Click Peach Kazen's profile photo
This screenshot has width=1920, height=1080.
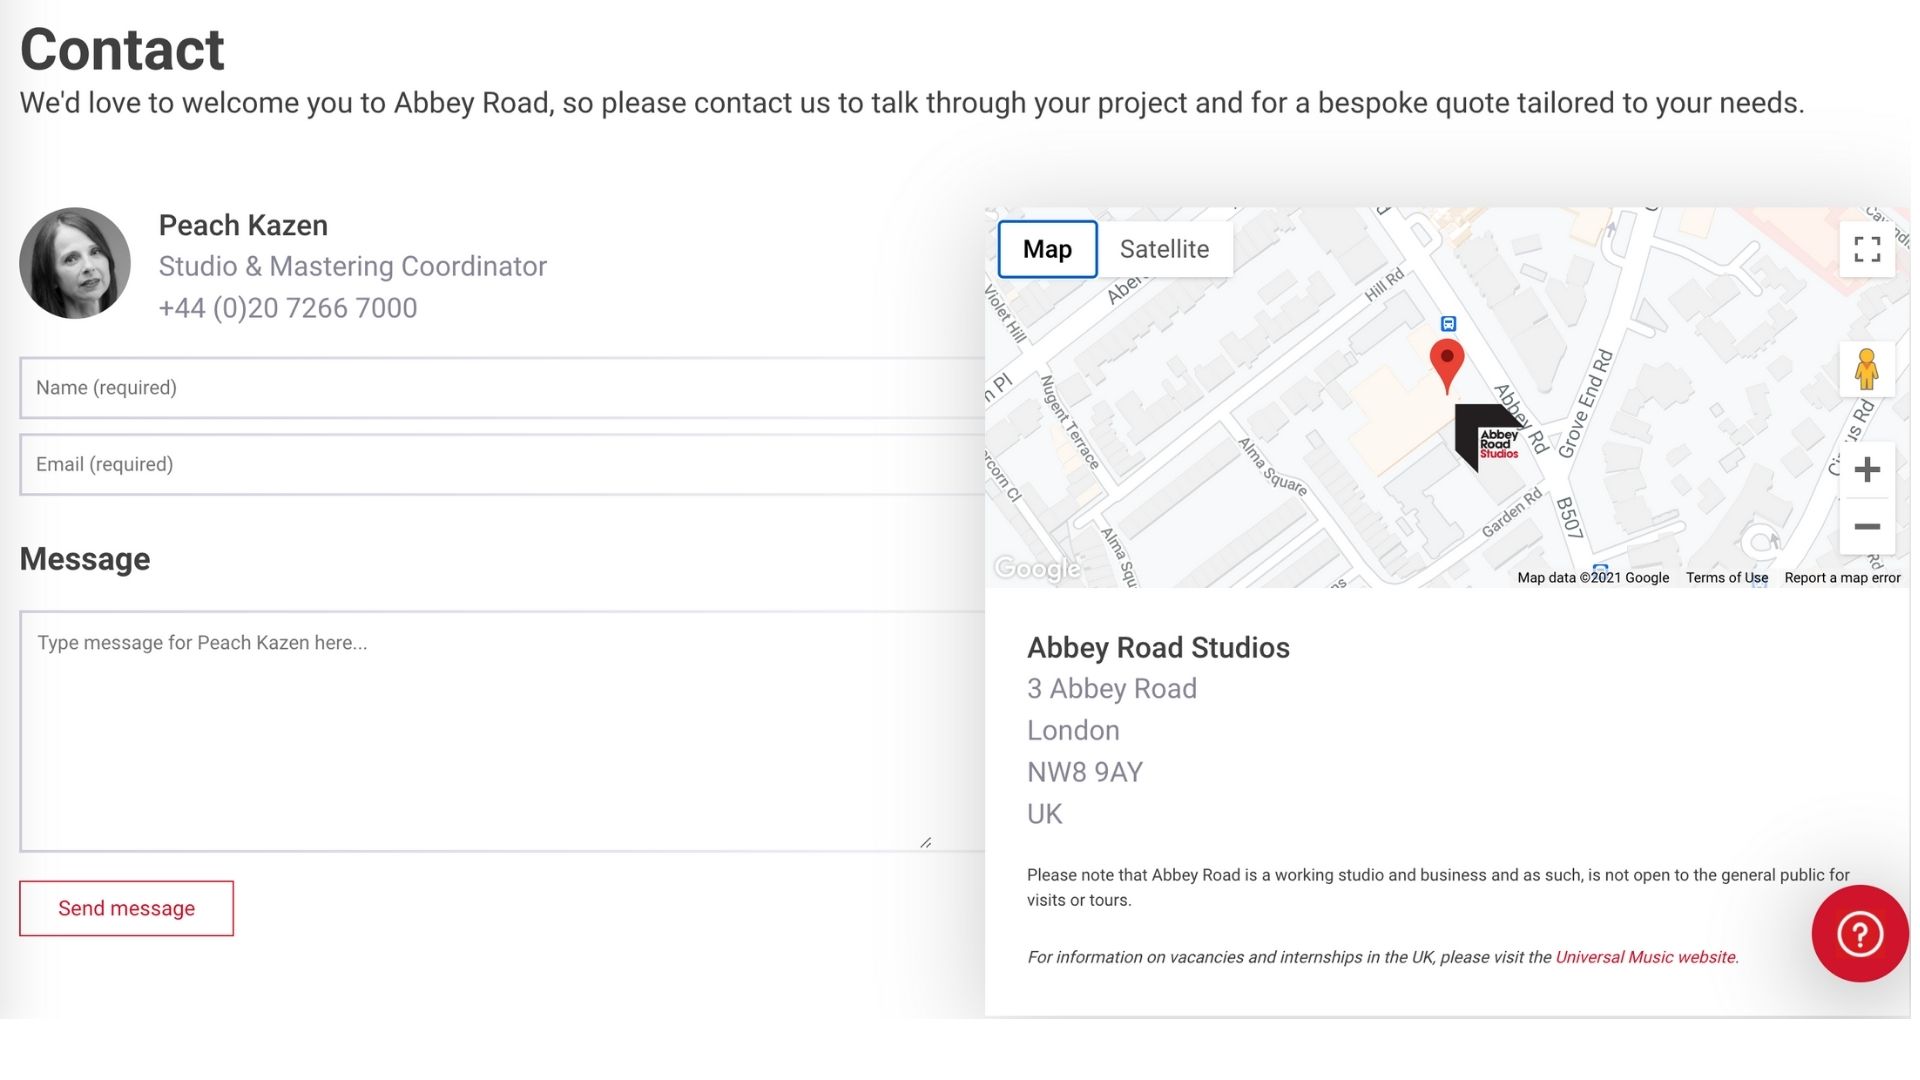75,263
